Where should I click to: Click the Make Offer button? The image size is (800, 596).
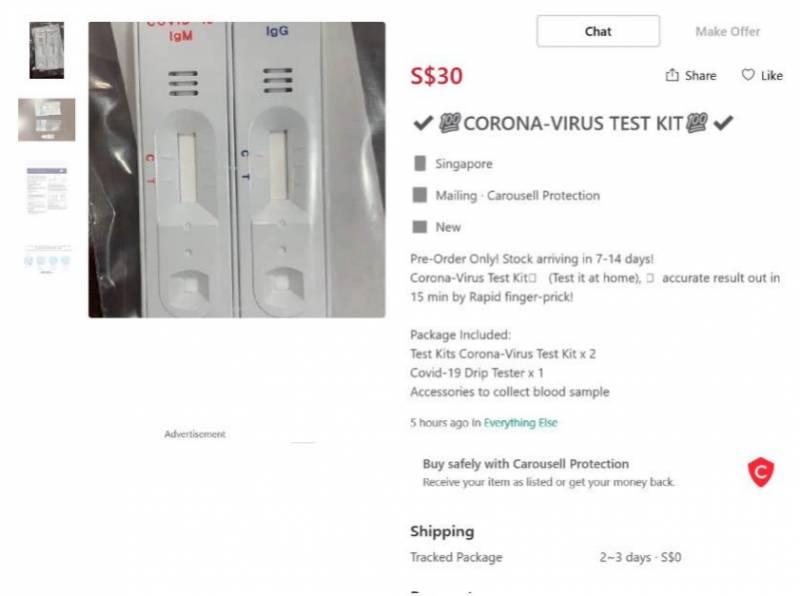[727, 31]
